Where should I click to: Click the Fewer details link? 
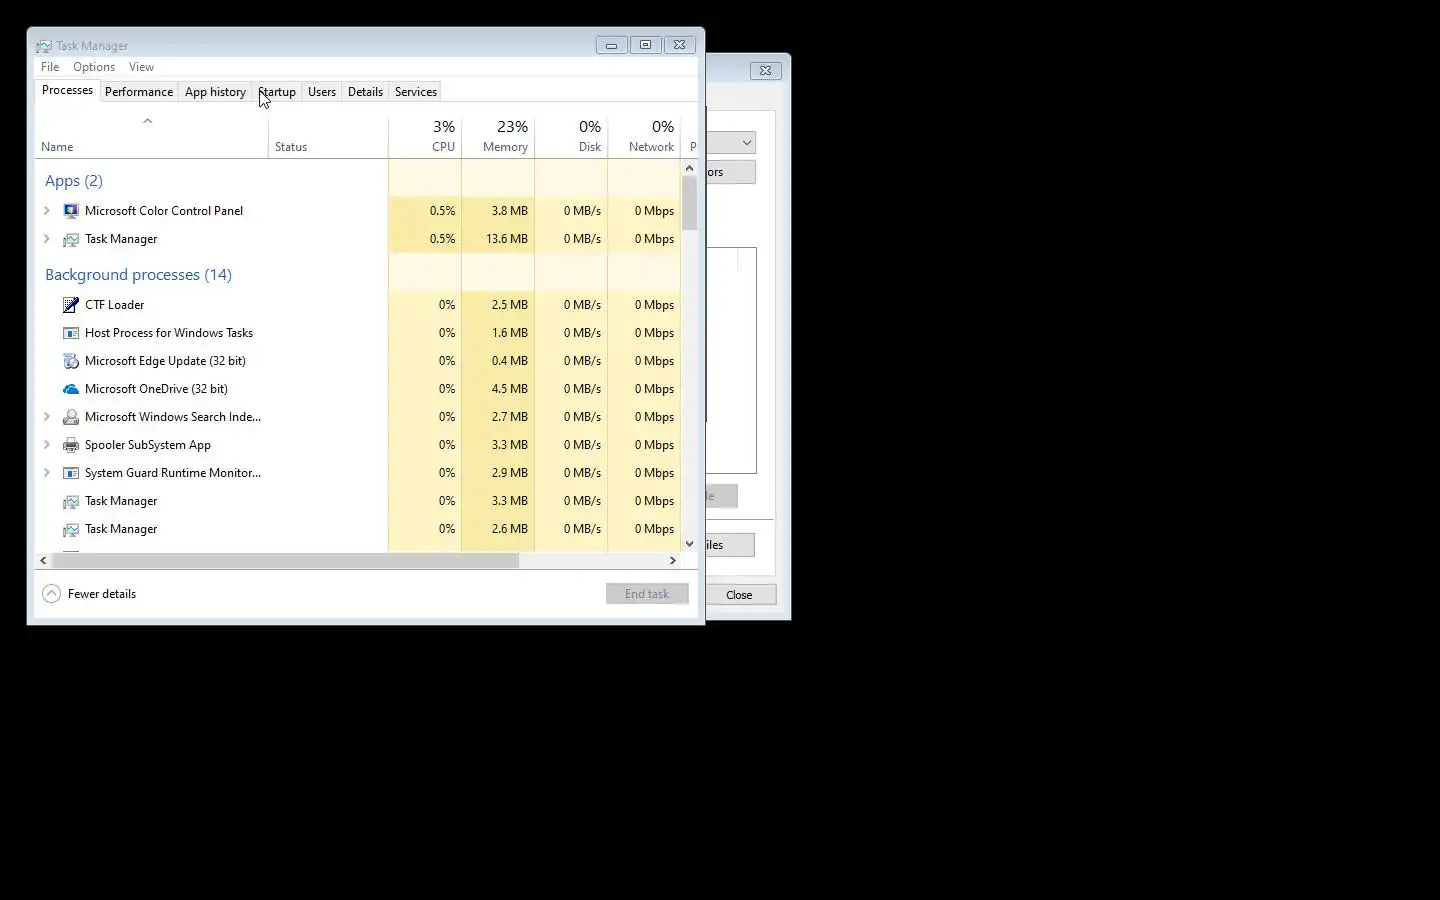102,594
